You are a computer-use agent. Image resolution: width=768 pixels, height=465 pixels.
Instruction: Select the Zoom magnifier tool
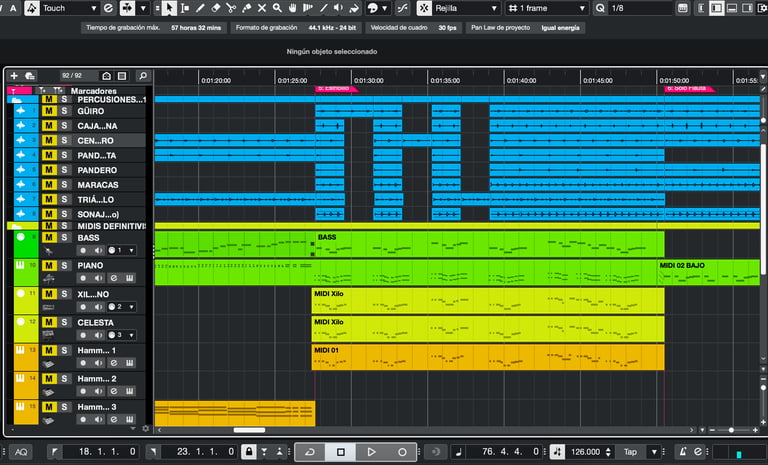pos(277,8)
